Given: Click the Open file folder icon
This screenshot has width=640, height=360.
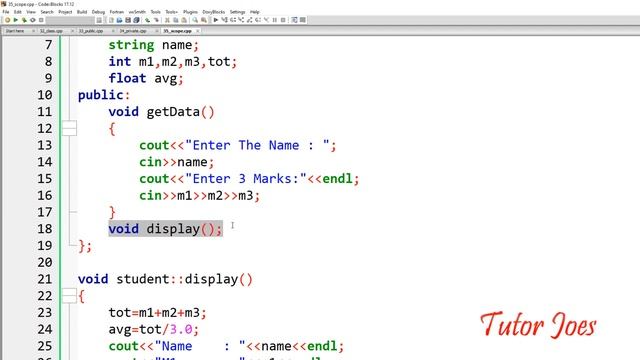Looking at the screenshot, I should click(x=119, y=20).
